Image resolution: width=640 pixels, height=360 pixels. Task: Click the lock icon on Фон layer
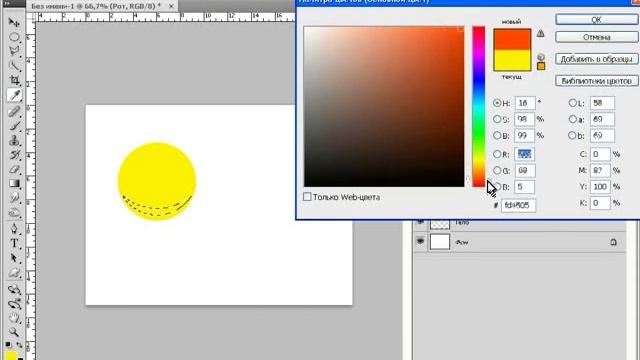(613, 242)
